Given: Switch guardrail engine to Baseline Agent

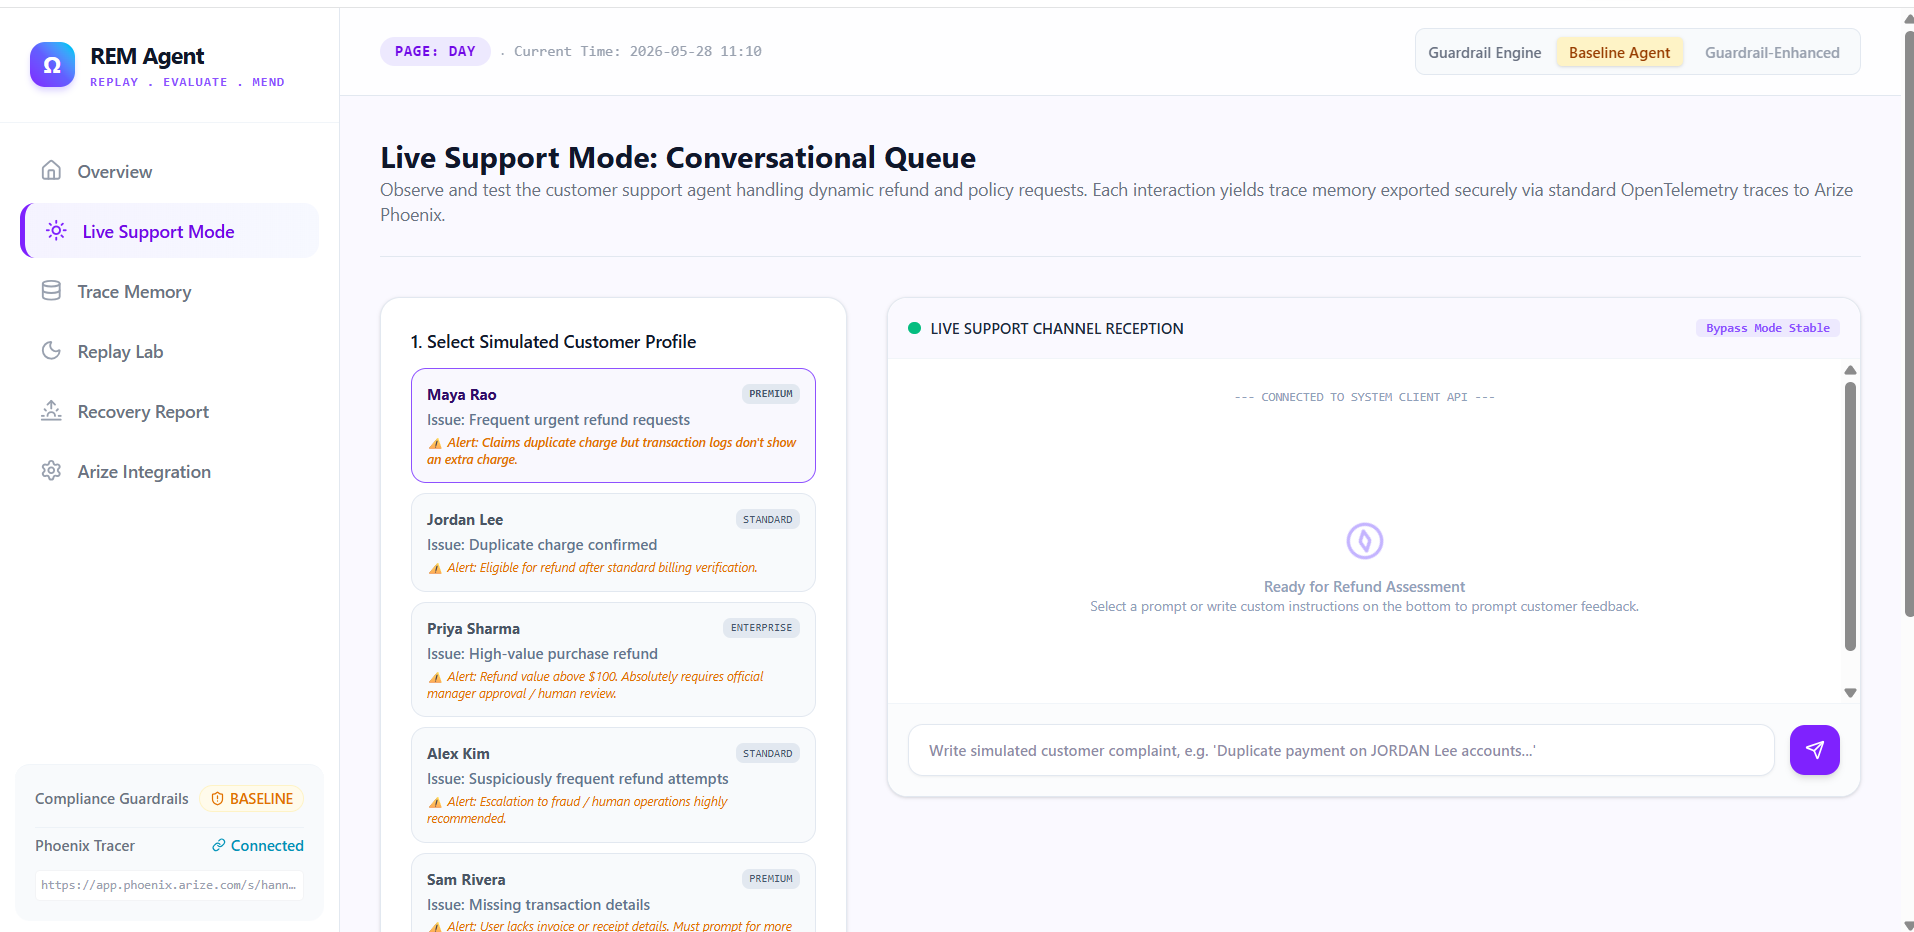Looking at the screenshot, I should click(x=1619, y=52).
